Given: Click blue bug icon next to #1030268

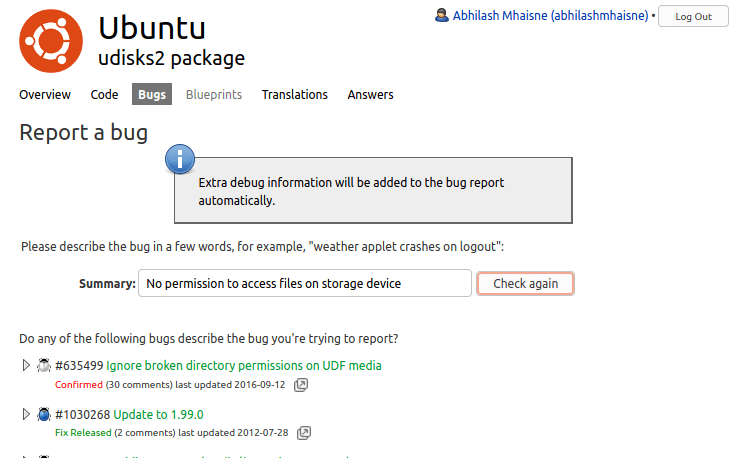Looking at the screenshot, I should (44, 414).
